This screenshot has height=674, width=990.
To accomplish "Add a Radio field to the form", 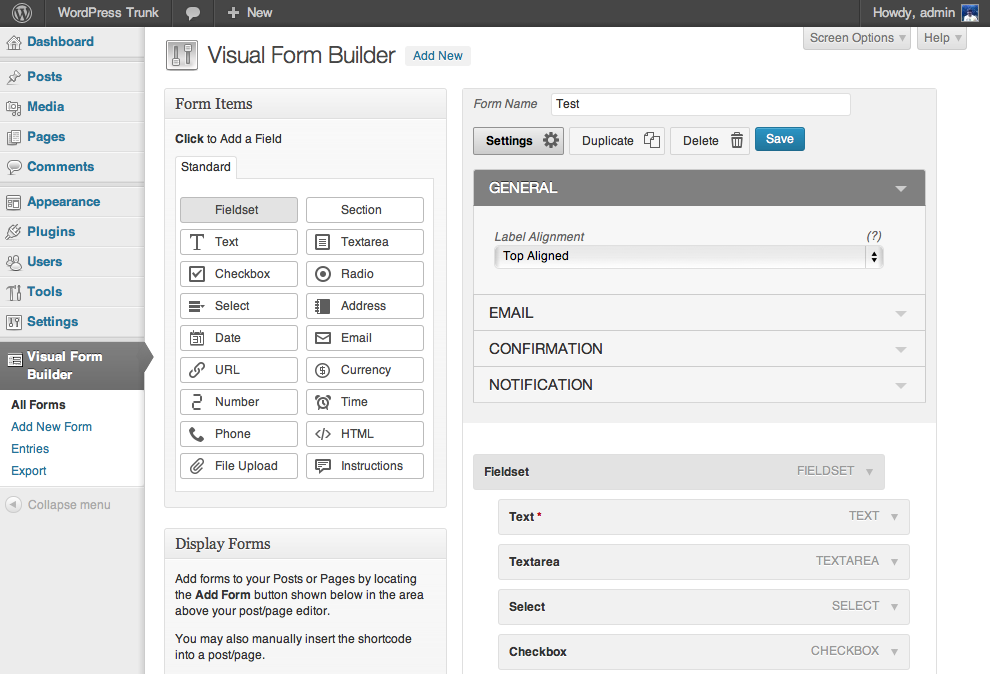I will pos(365,274).
